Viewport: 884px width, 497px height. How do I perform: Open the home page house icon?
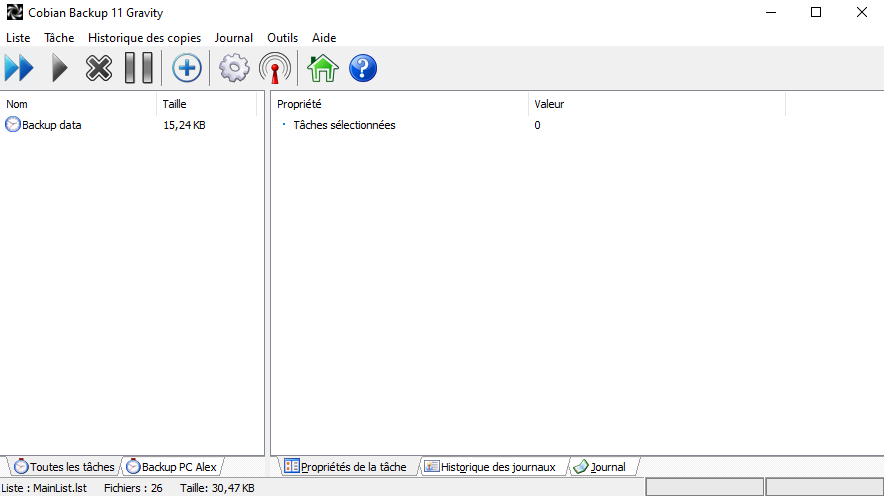[322, 68]
